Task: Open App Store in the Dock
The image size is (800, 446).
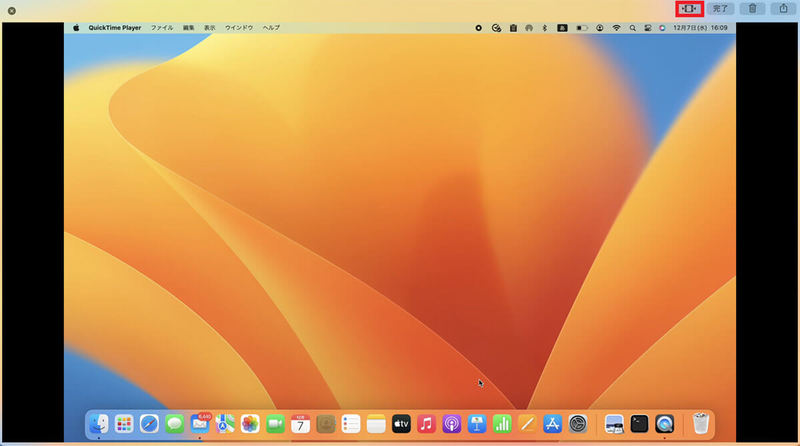Action: [553, 424]
